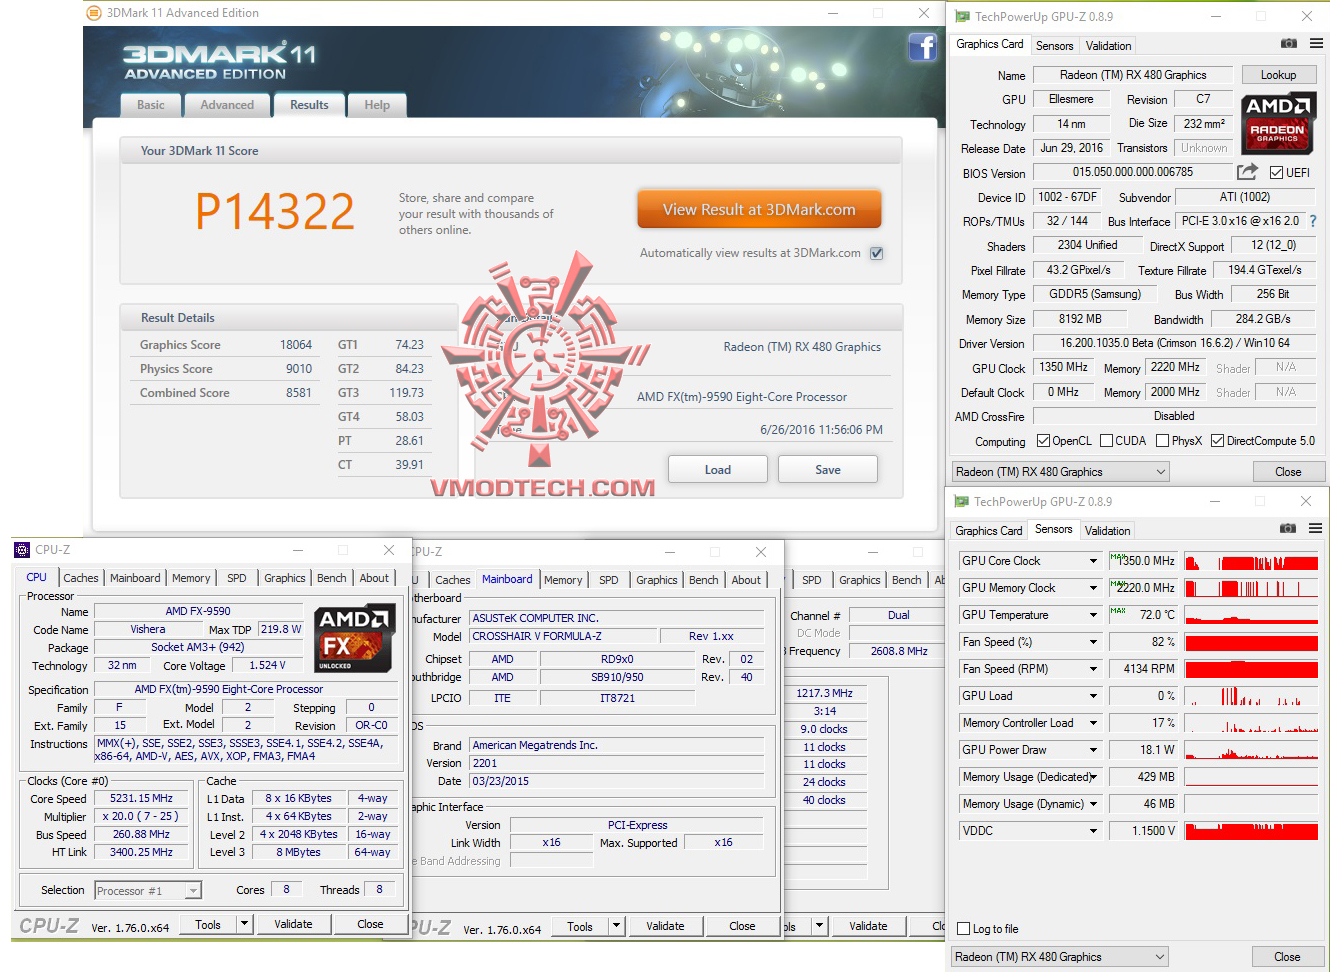Enable the CUDA checkbox
Viewport: 1330px width, 972px height.
coord(1106,441)
